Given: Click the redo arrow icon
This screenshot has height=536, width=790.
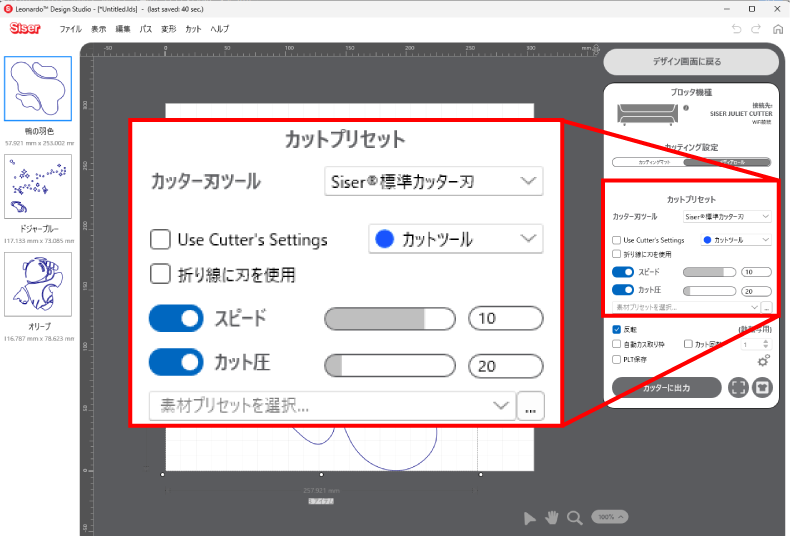Looking at the screenshot, I should (x=756, y=29).
